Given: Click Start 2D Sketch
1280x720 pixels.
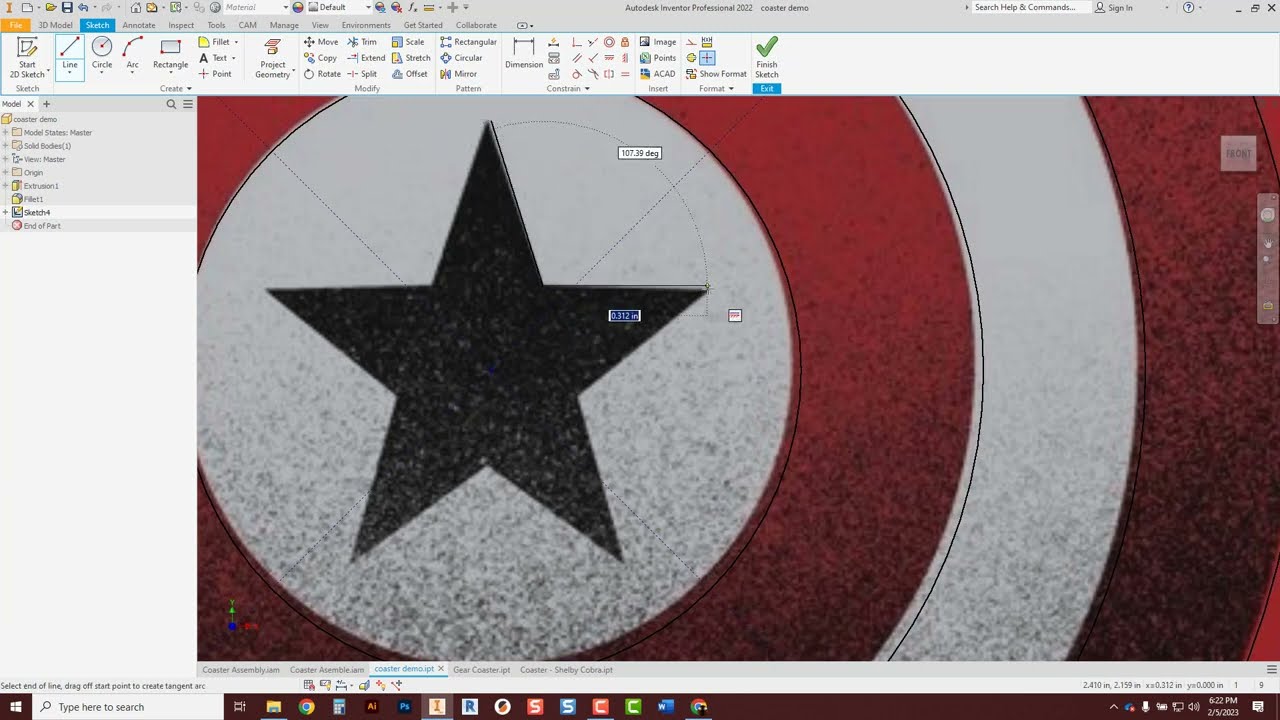Looking at the screenshot, I should [27, 58].
